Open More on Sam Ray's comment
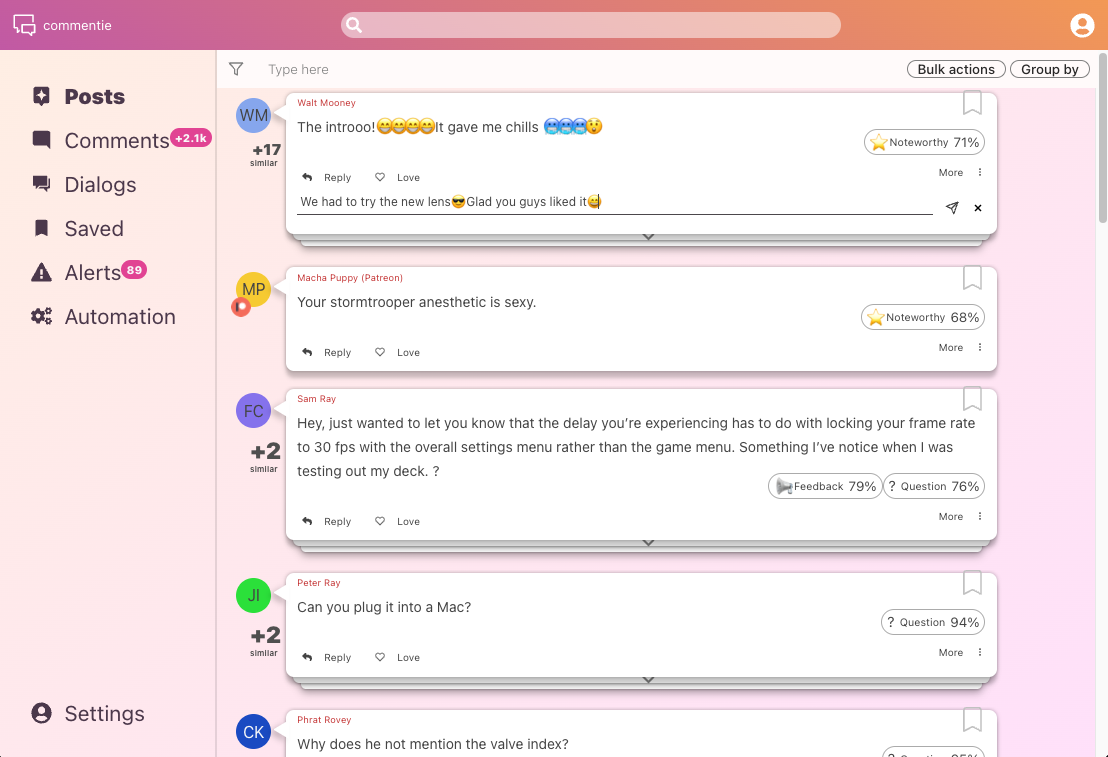 click(950, 516)
